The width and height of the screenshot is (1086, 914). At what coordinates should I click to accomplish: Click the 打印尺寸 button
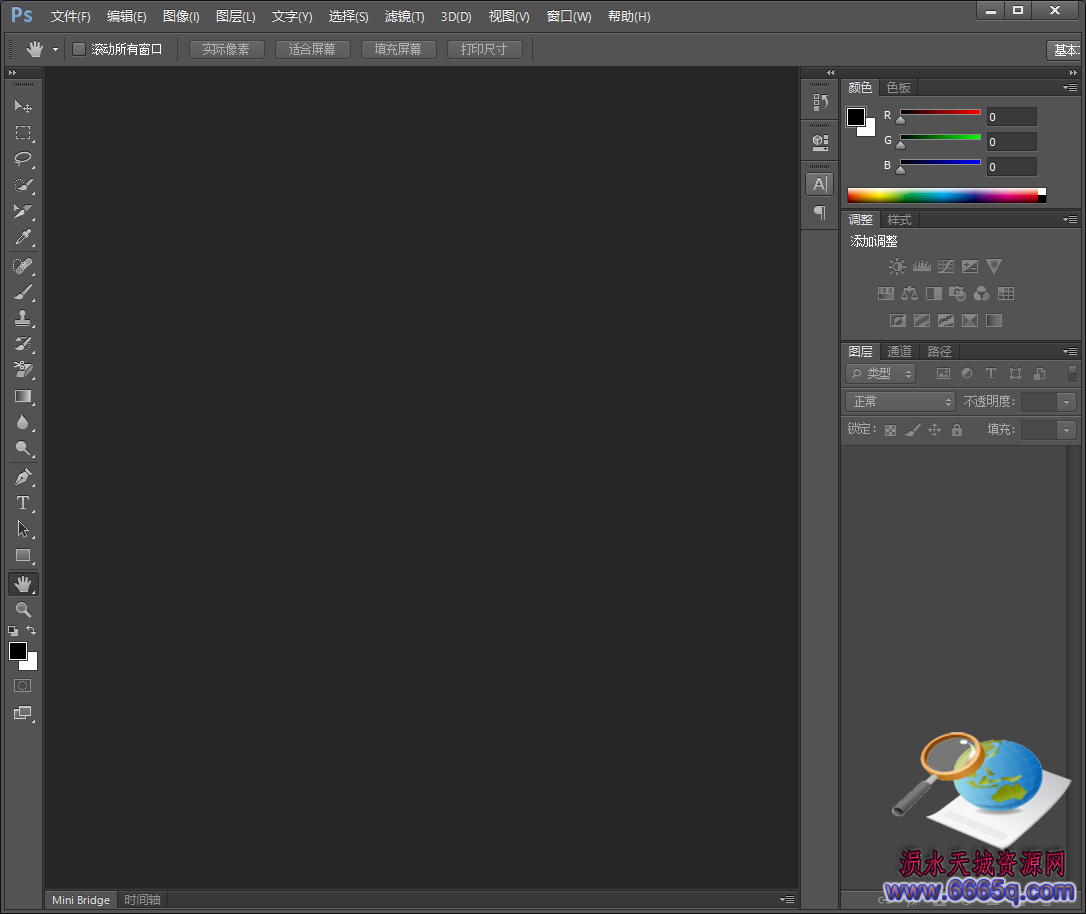tap(484, 49)
